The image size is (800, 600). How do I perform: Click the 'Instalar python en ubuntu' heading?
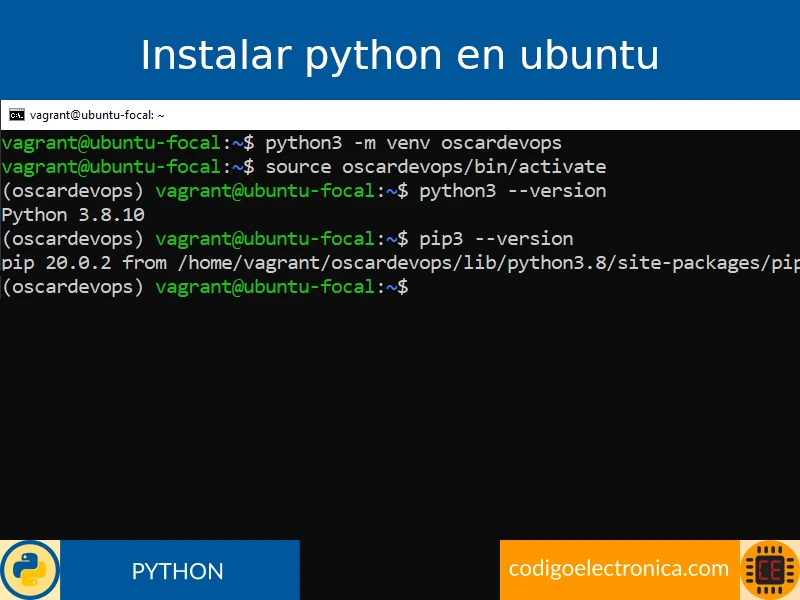(399, 56)
